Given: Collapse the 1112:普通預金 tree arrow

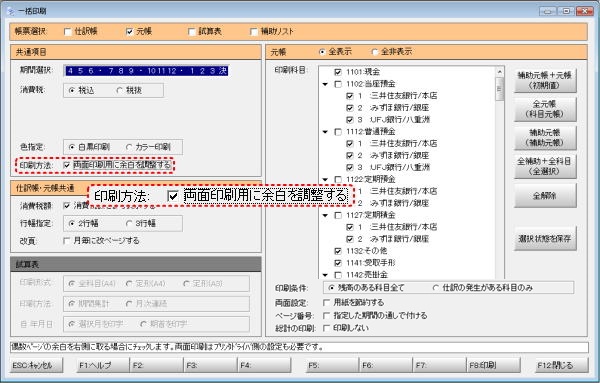Looking at the screenshot, I should 325,132.
